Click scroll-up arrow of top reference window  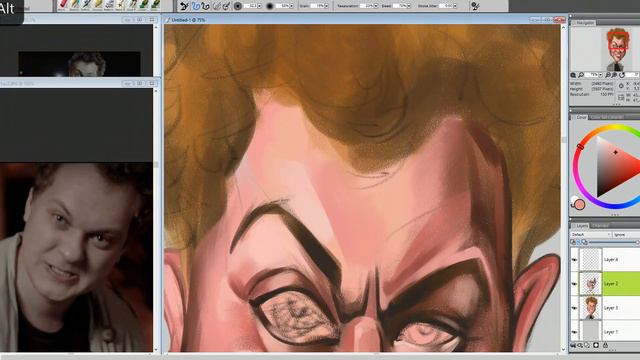(x=156, y=27)
